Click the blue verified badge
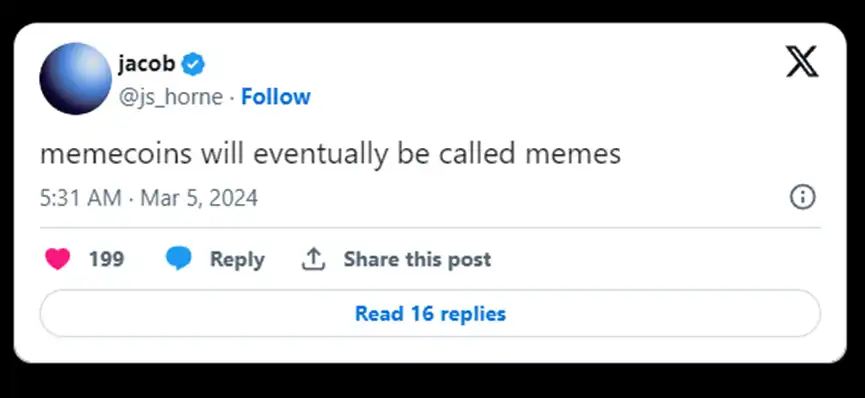865x398 pixels. tap(193, 65)
